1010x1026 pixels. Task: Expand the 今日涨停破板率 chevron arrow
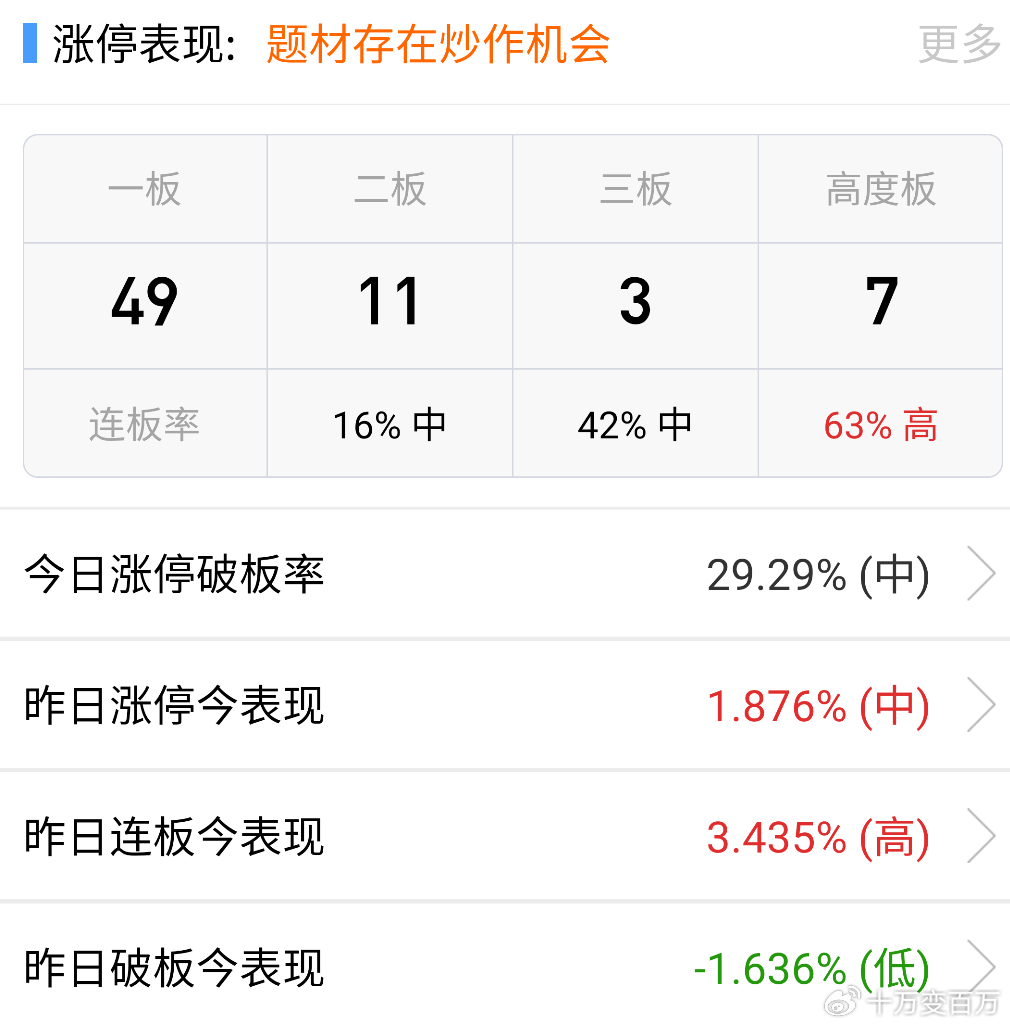click(x=981, y=575)
